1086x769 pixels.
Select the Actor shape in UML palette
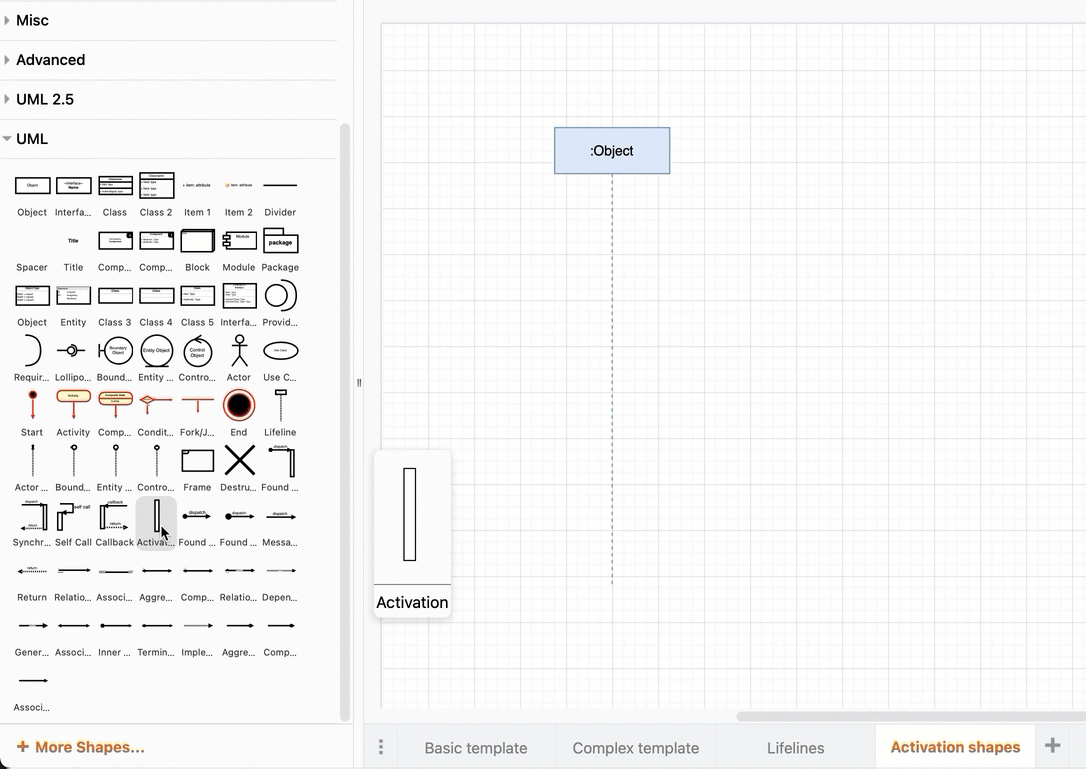point(238,351)
